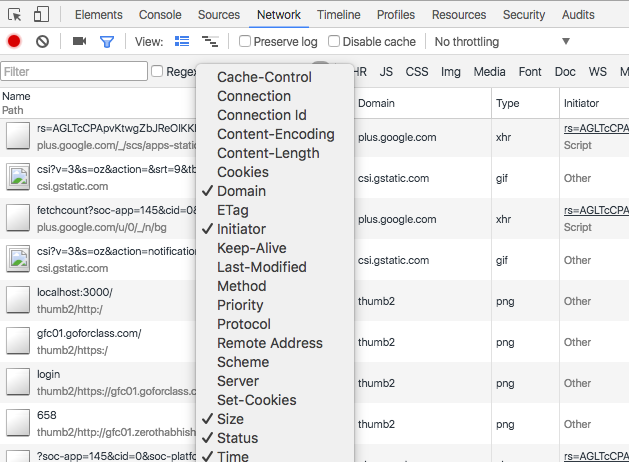Enable Method column in menu

coord(275,286)
